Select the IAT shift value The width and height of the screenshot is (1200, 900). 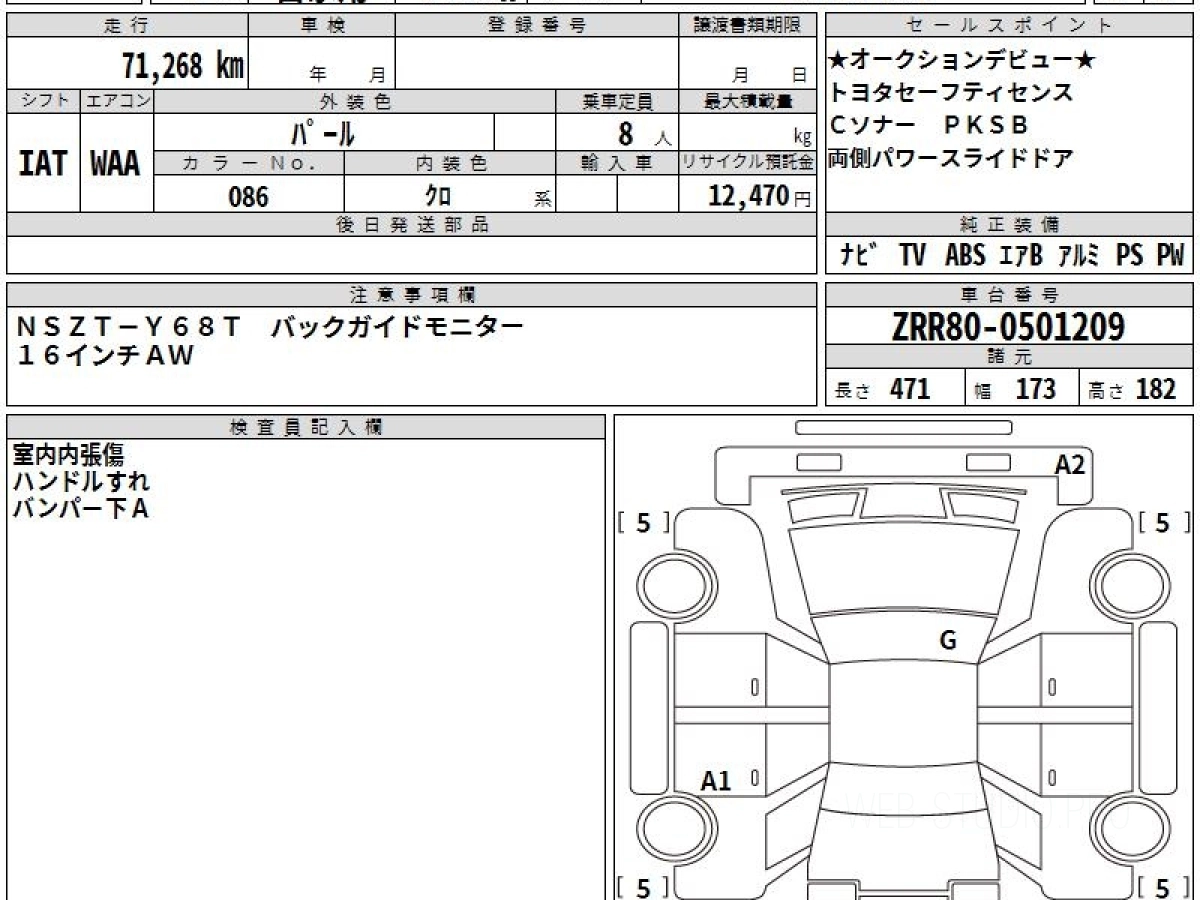click(x=43, y=164)
